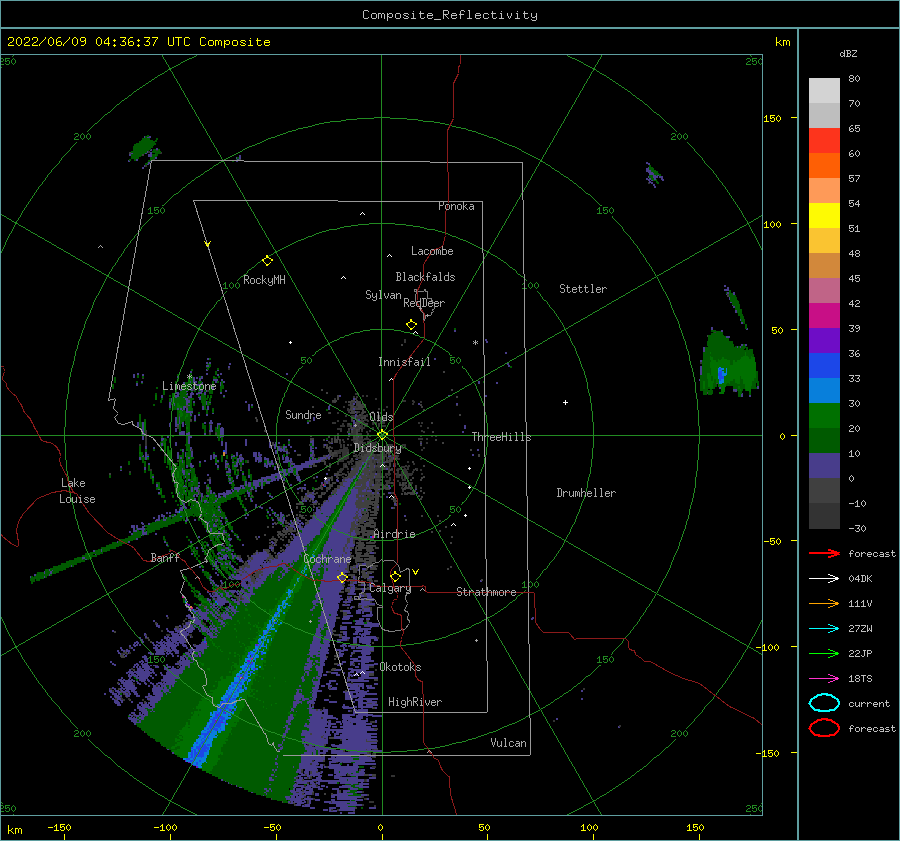900x841 pixels.
Task: Click the cyan current ellipse symbol
Action: [x=824, y=703]
